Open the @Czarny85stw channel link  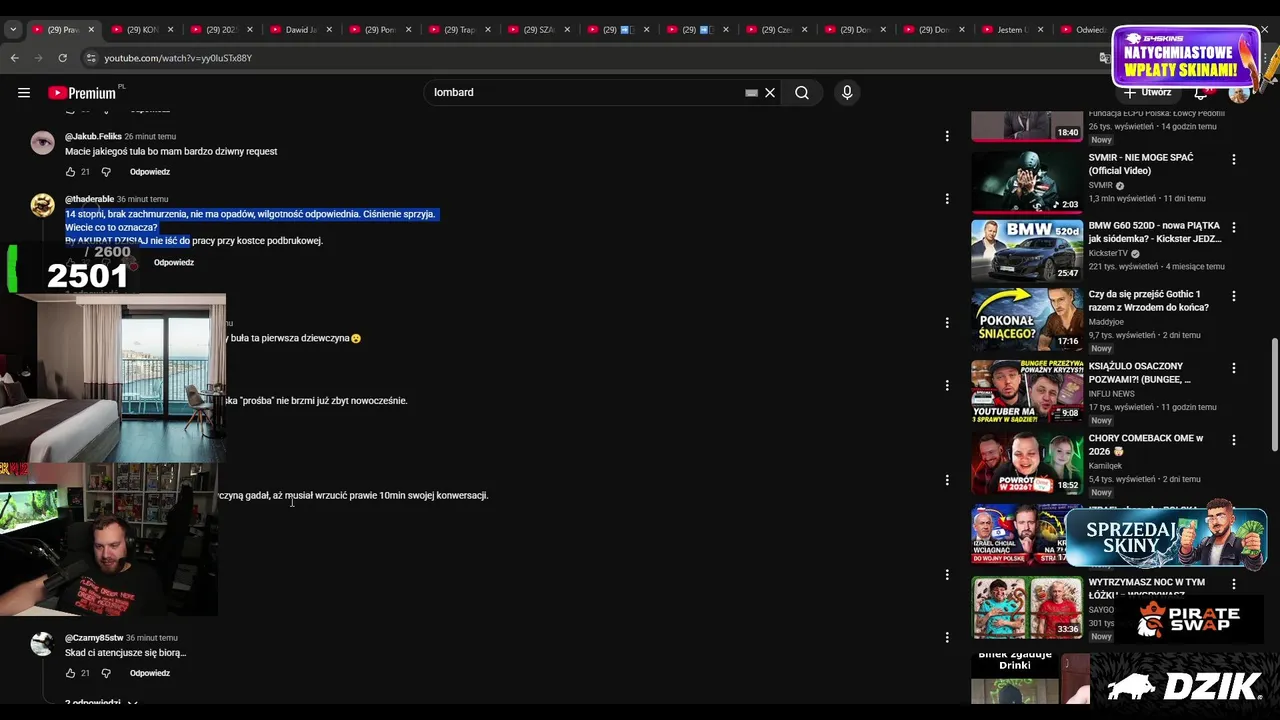point(94,638)
